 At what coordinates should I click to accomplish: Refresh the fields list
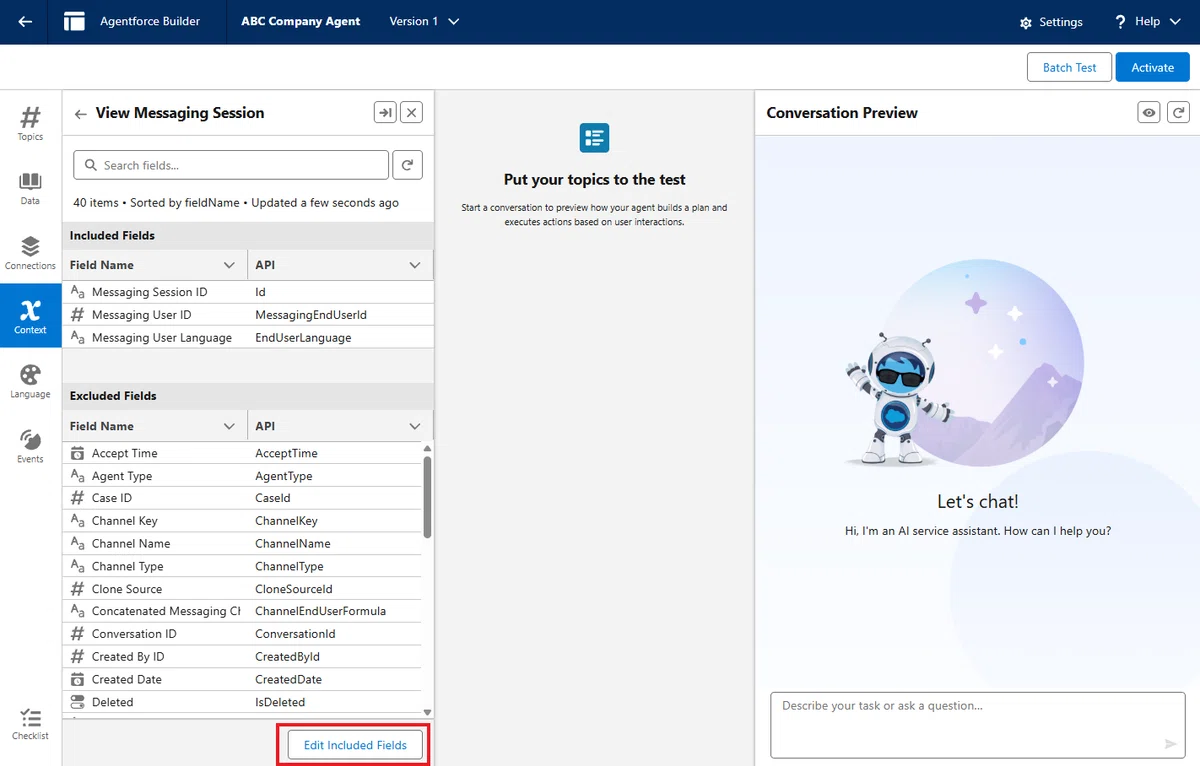point(407,165)
